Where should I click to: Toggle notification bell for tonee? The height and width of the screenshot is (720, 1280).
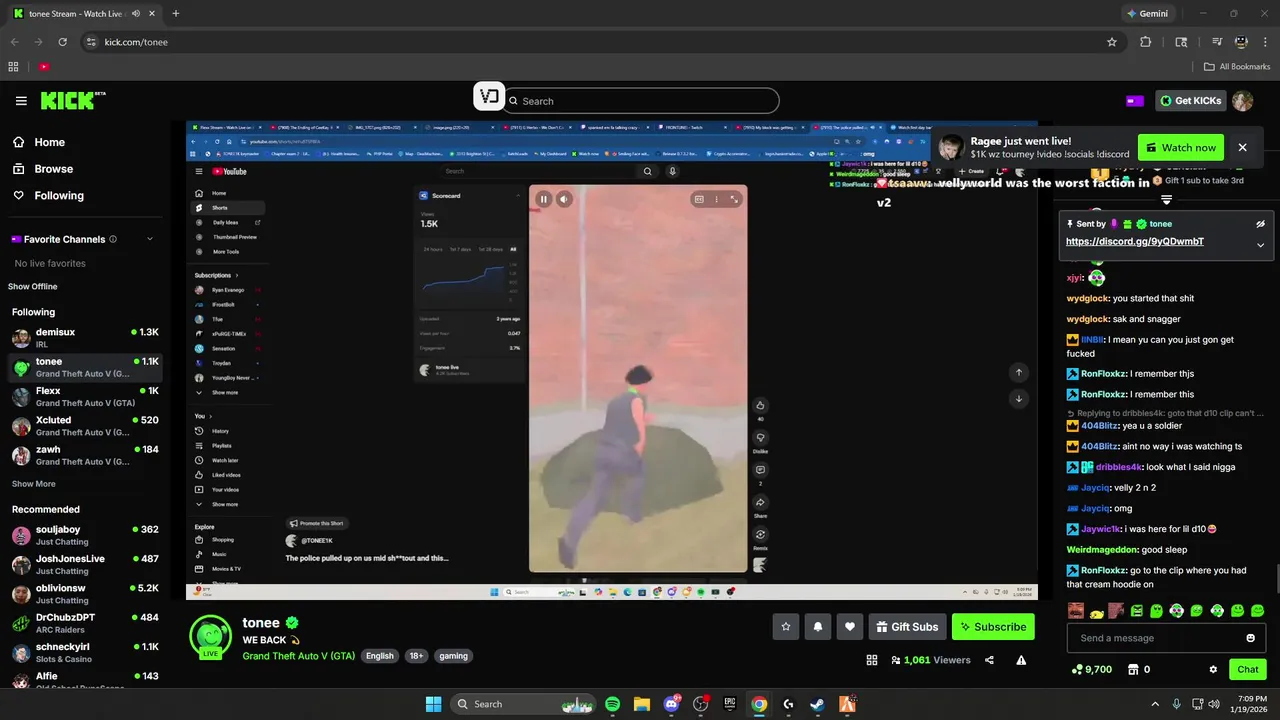818,627
